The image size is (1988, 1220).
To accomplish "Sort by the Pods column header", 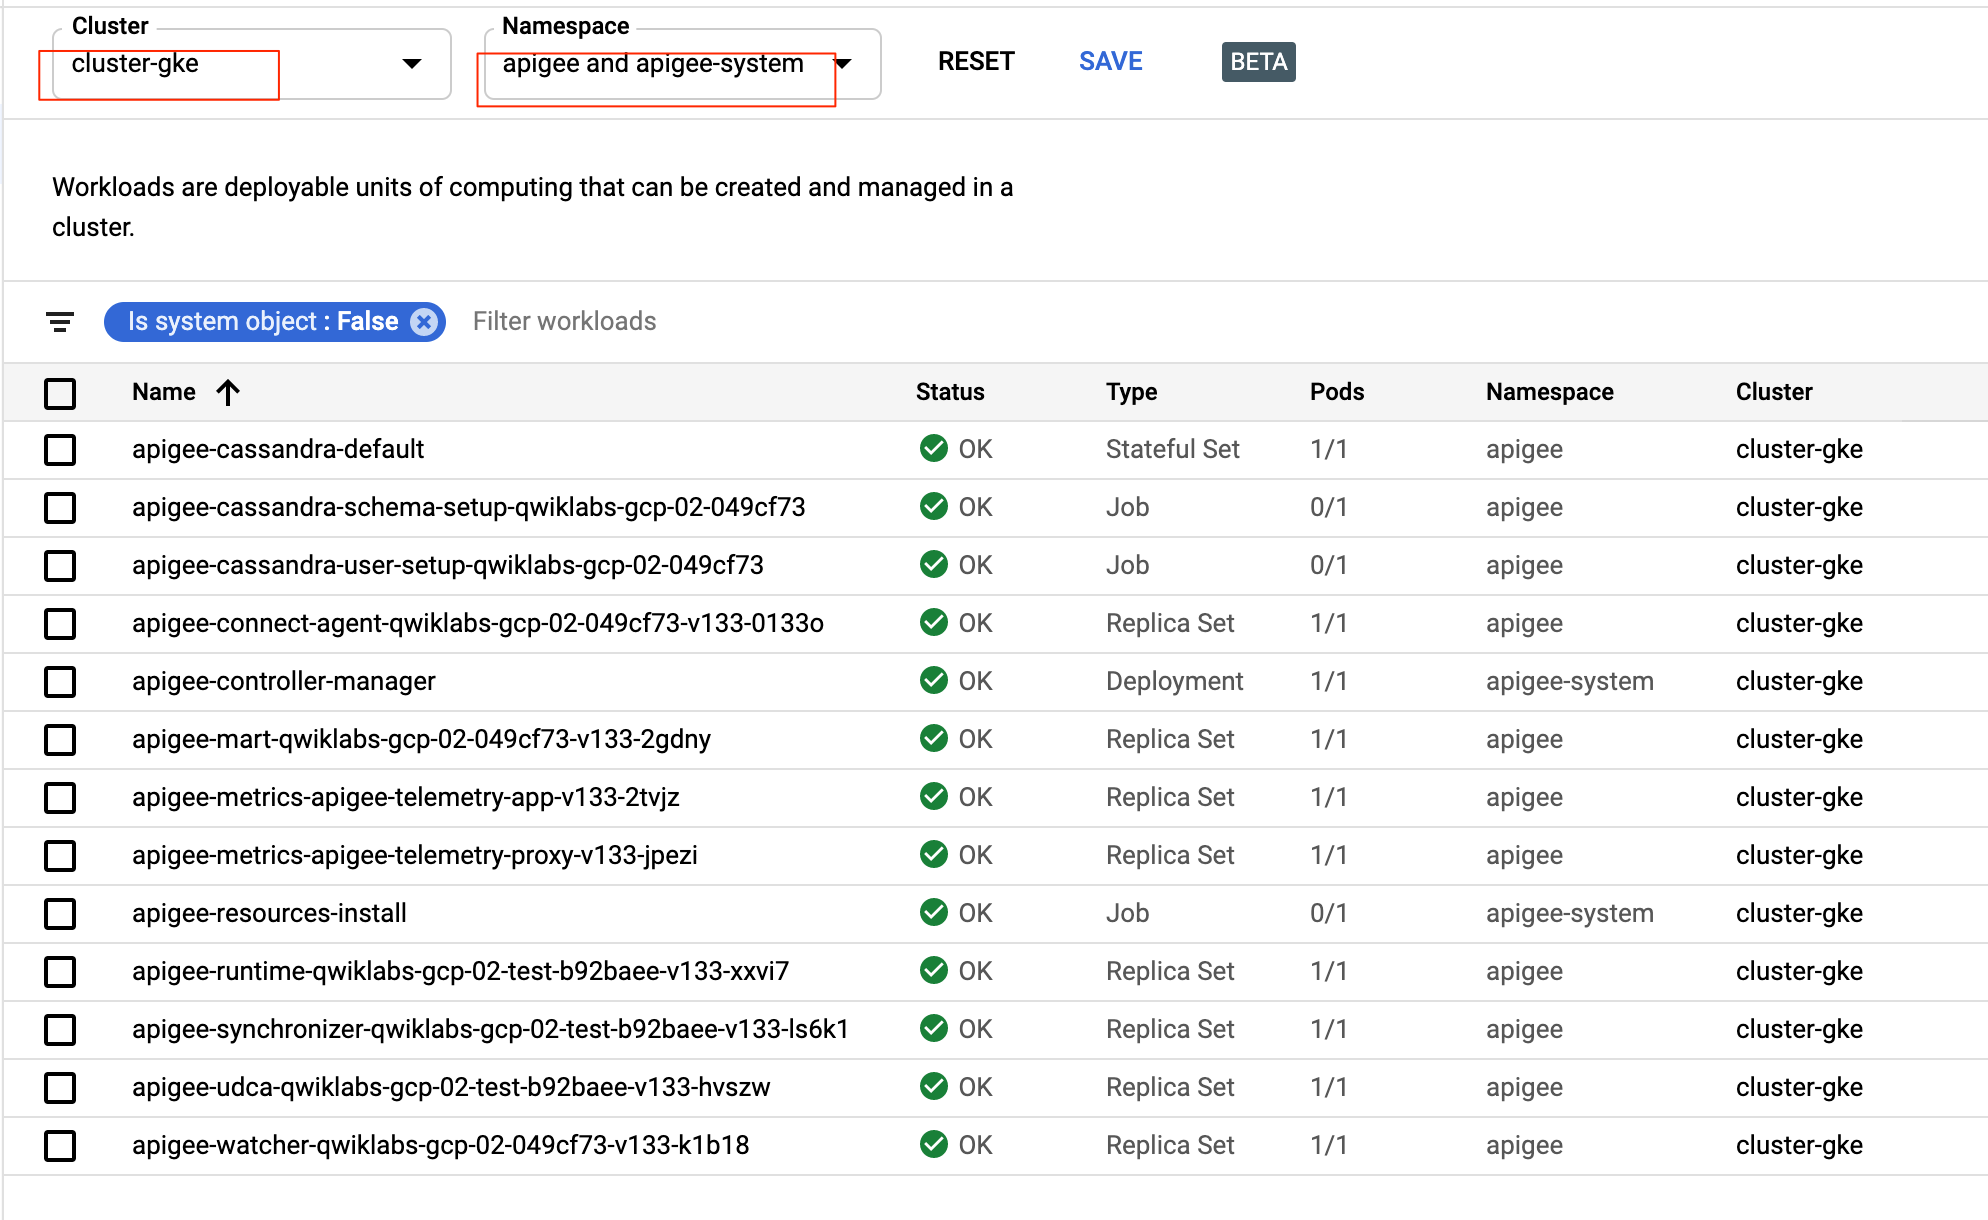I will coord(1337,392).
